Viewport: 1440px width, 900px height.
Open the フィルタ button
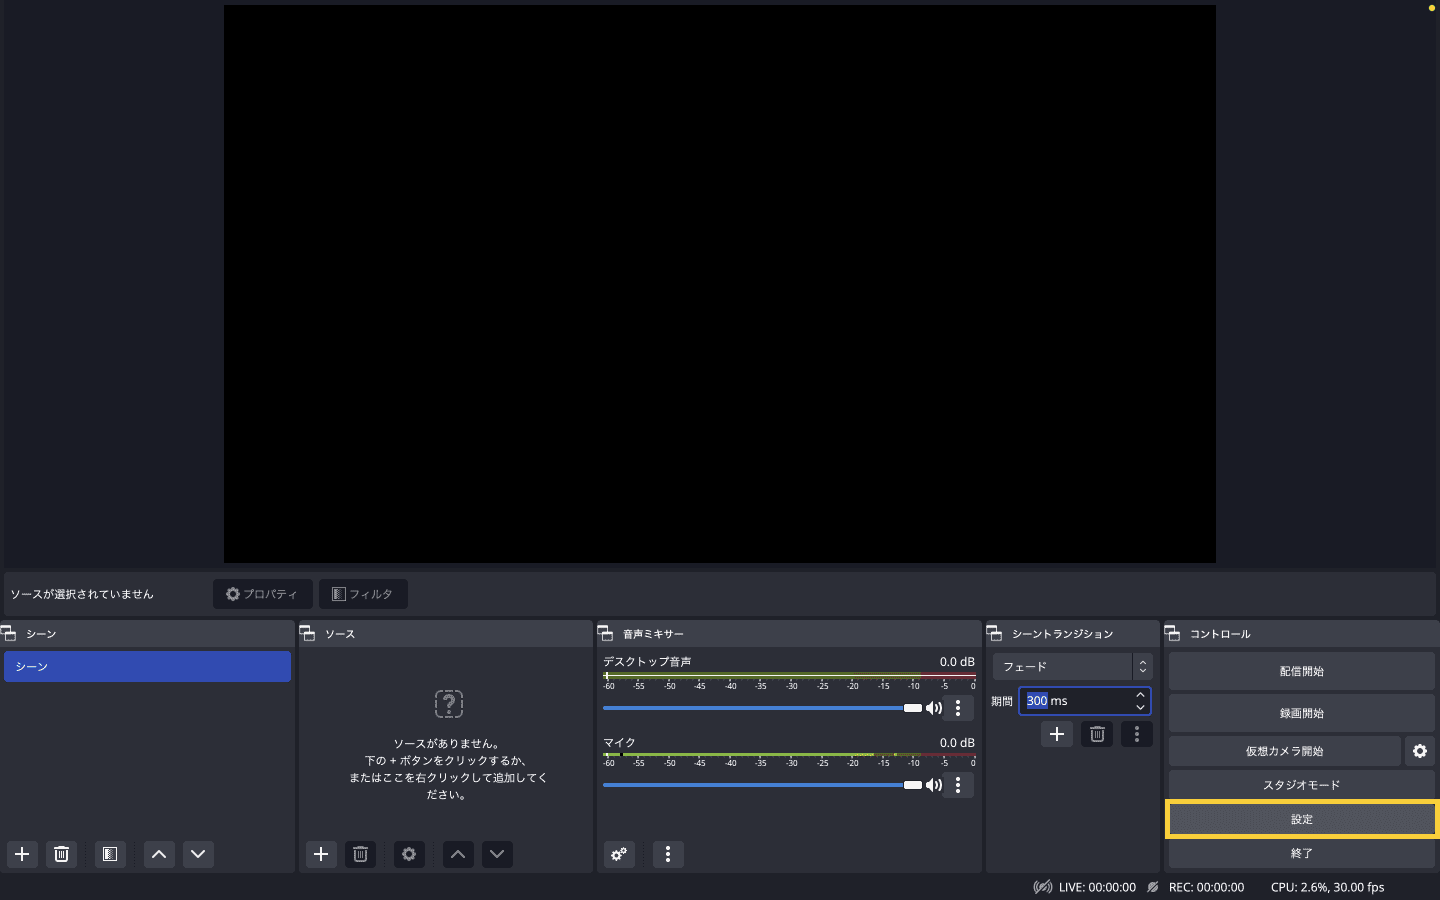click(x=363, y=594)
